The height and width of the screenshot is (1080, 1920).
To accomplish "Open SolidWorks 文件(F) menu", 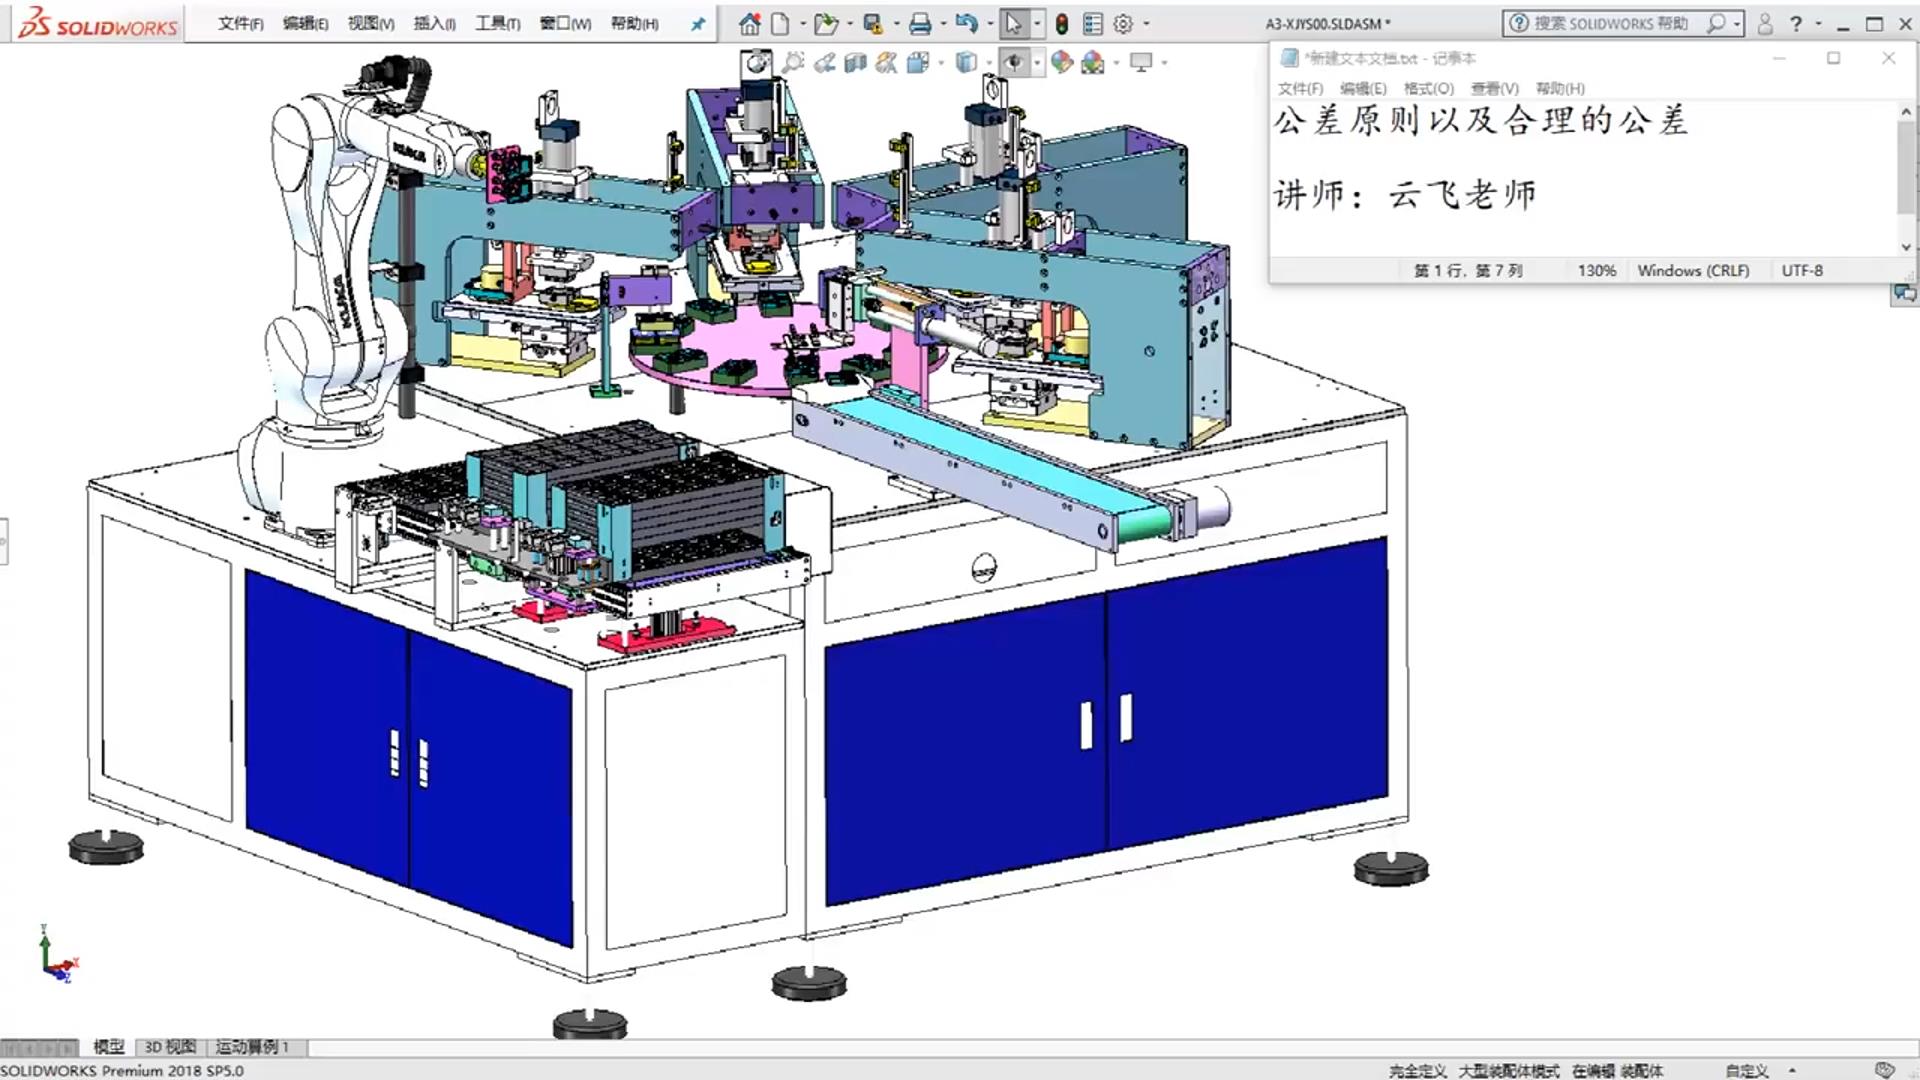I will coord(241,23).
